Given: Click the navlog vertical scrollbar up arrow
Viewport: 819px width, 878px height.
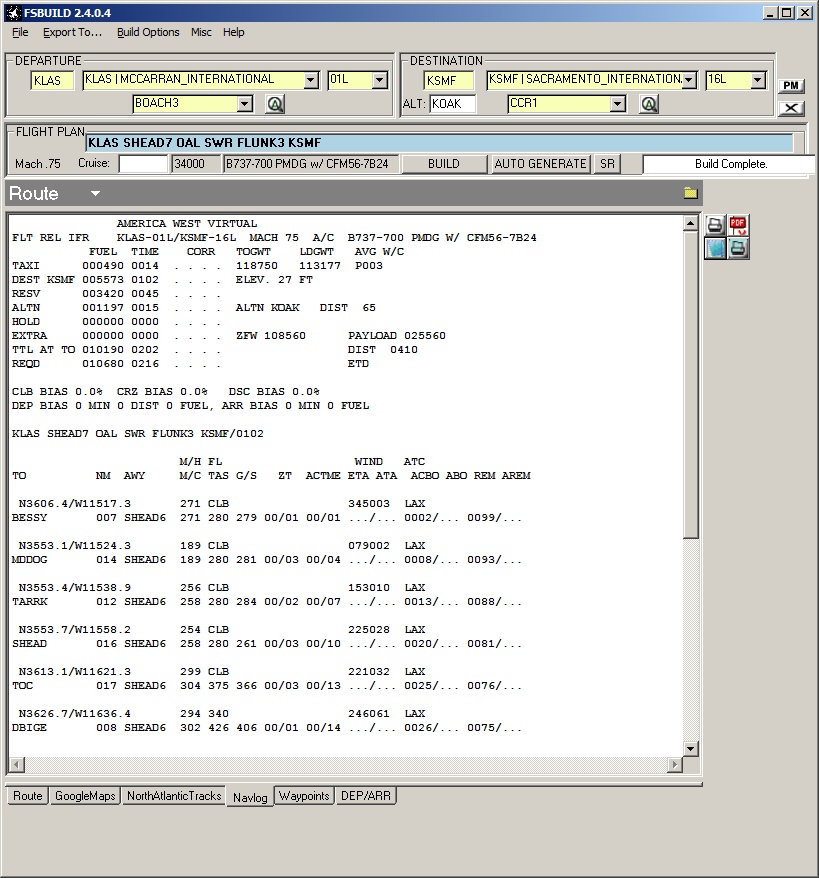Looking at the screenshot, I should click(691, 223).
